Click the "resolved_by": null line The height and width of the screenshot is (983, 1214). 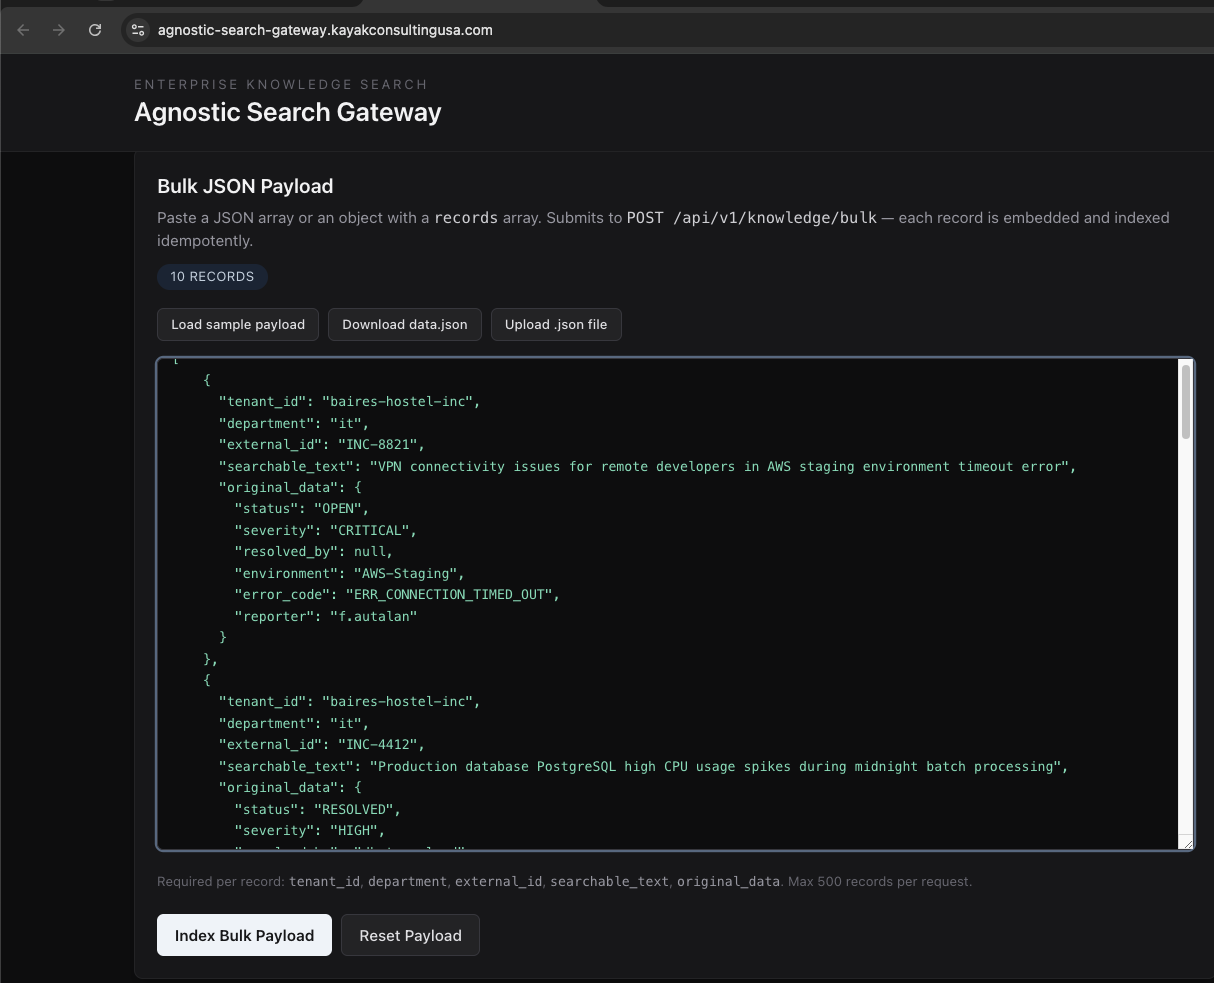313,551
